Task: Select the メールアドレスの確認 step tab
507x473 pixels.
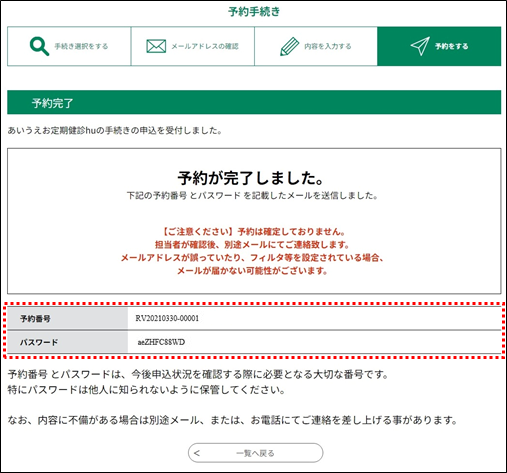Action: click(193, 46)
